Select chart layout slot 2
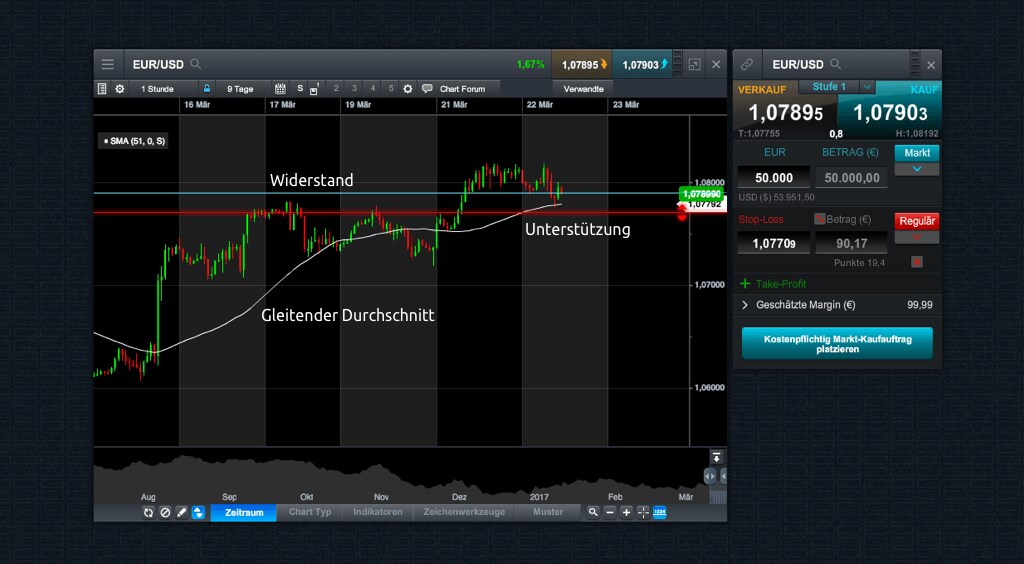The height and width of the screenshot is (564, 1024). pyautogui.click(x=336, y=88)
